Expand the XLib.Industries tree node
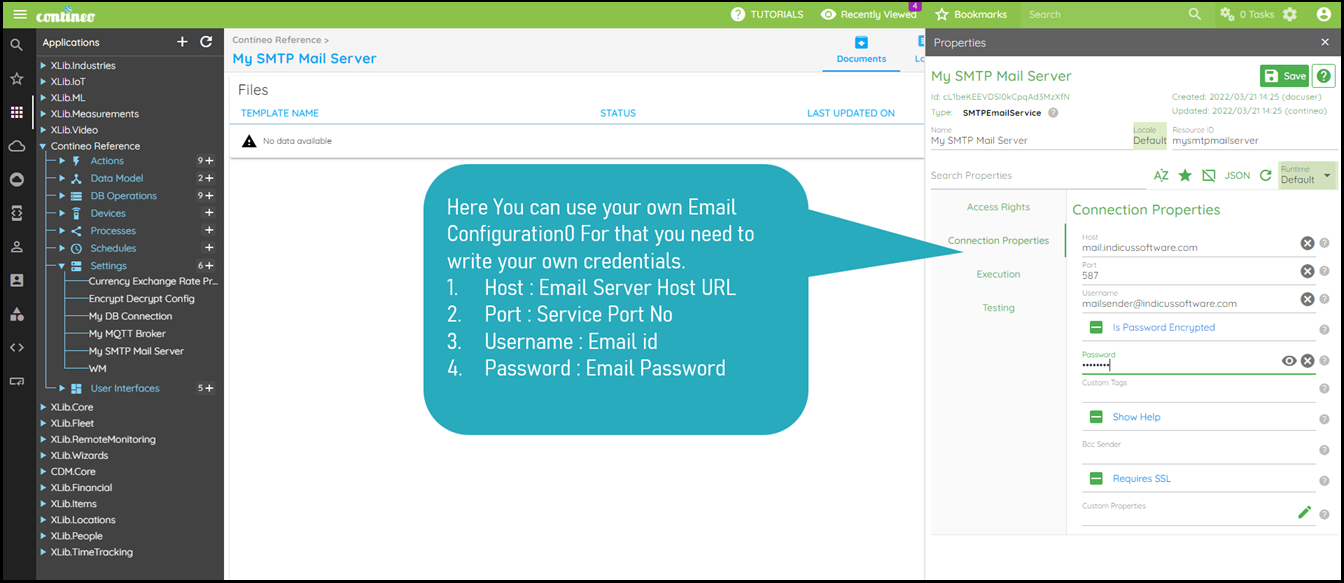The height and width of the screenshot is (583, 1344). coord(43,66)
